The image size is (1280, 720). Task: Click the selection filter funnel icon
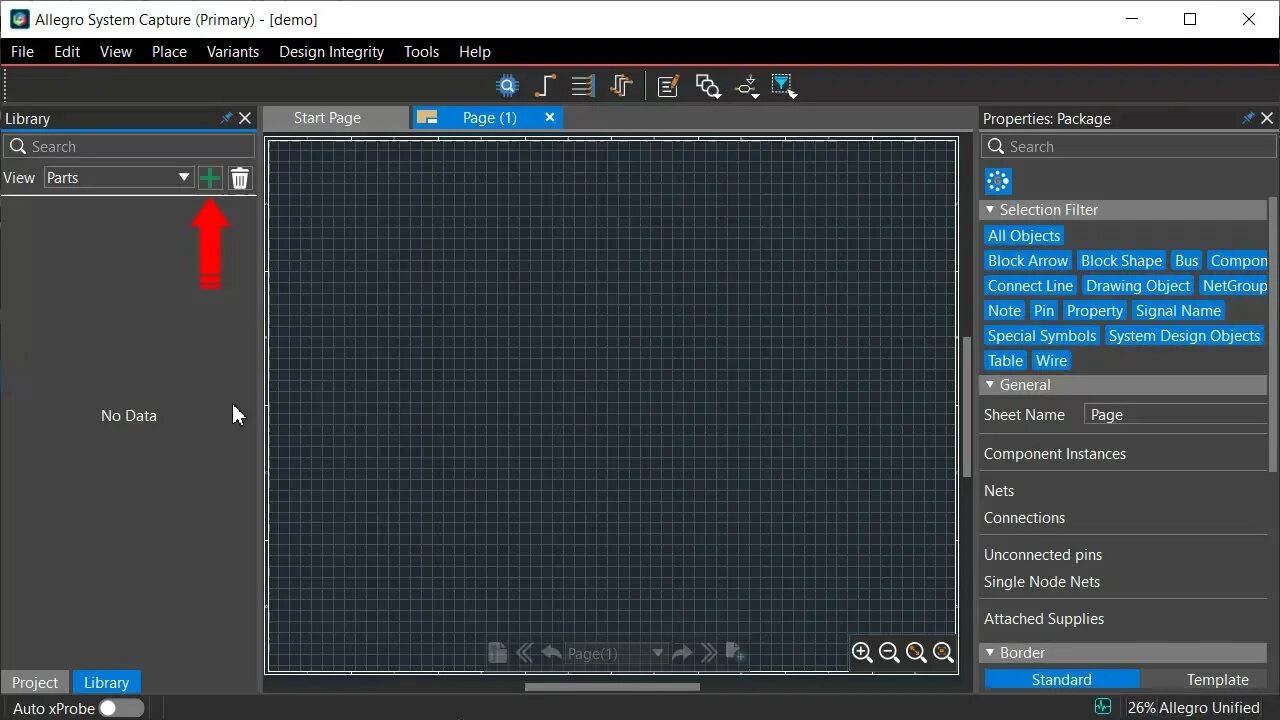(x=784, y=86)
